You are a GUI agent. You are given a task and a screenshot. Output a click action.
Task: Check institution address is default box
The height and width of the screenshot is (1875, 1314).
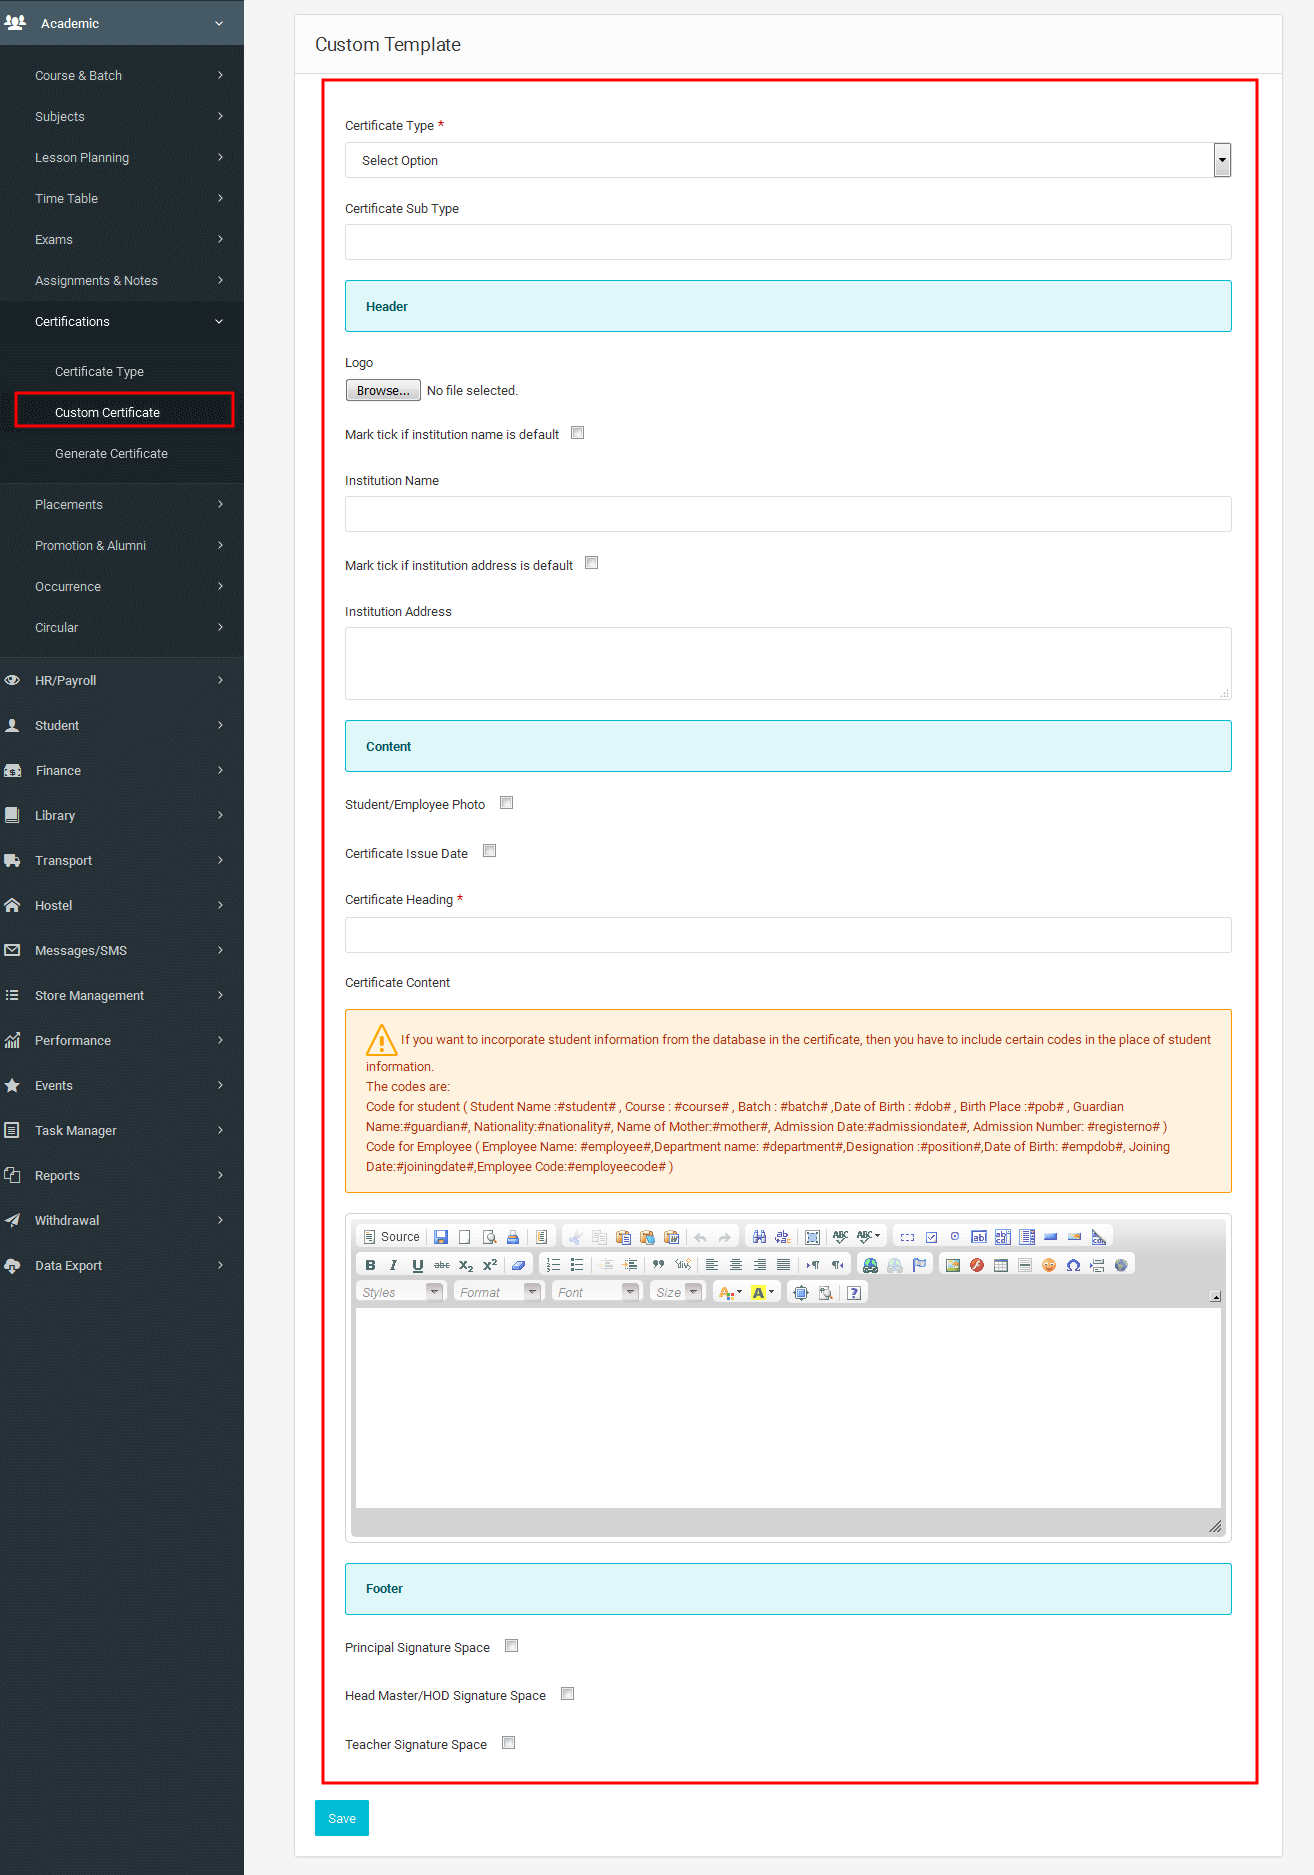[591, 563]
